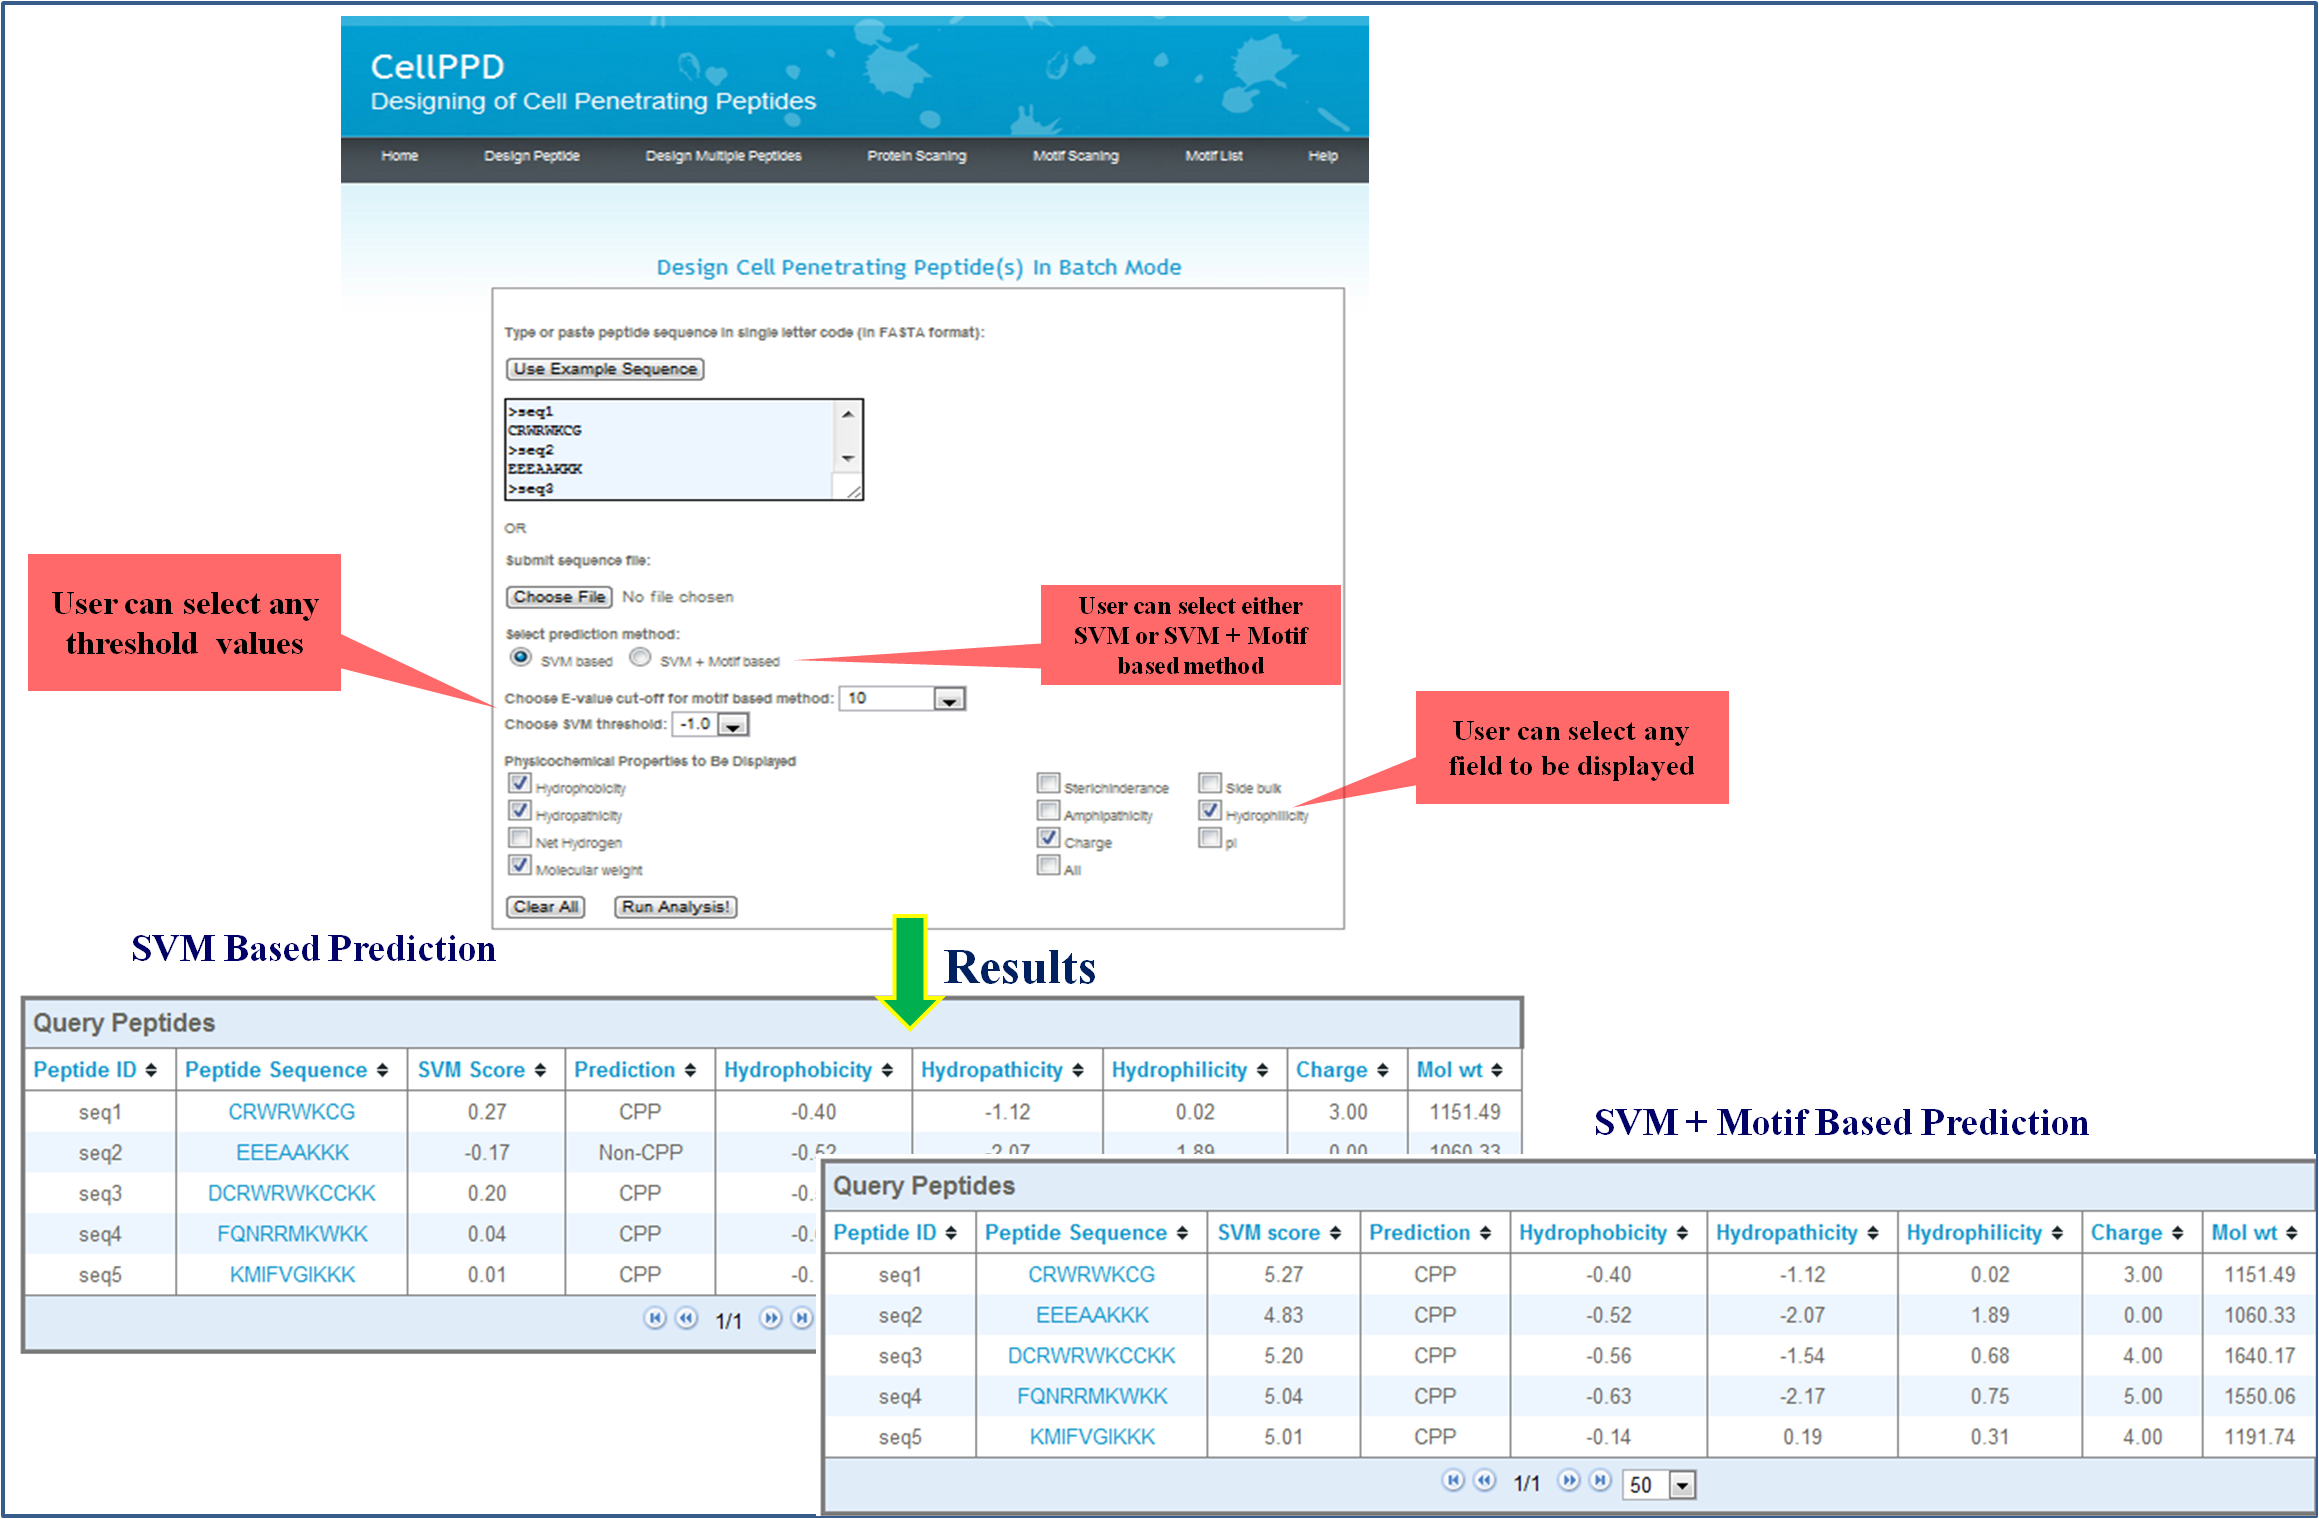Image resolution: width=2319 pixels, height=1519 pixels.
Task: Enable the Net Hydrogen checkbox
Action: (x=519, y=838)
